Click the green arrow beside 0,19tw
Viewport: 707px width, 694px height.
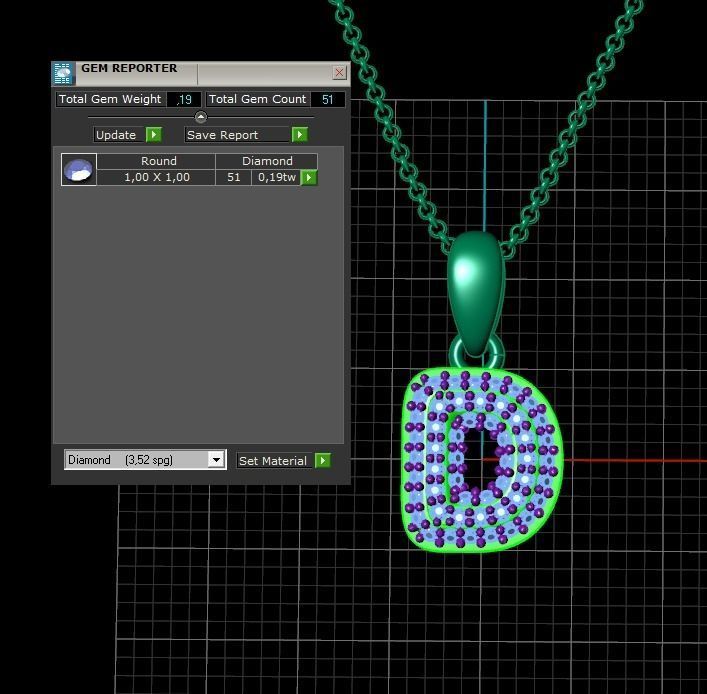(x=309, y=177)
